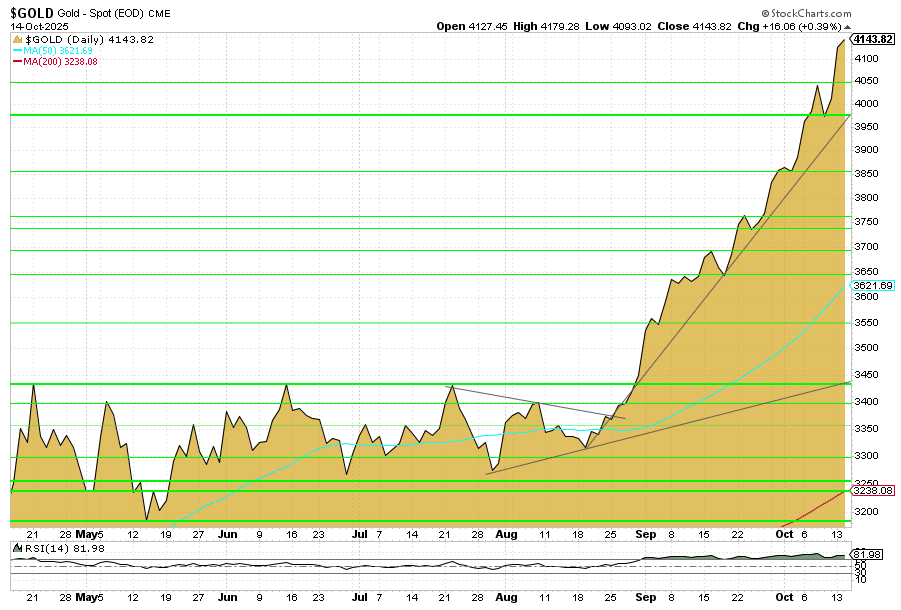Toggle the MA(200) overlay via its legend entry
The image size is (901, 610).
coord(62,62)
